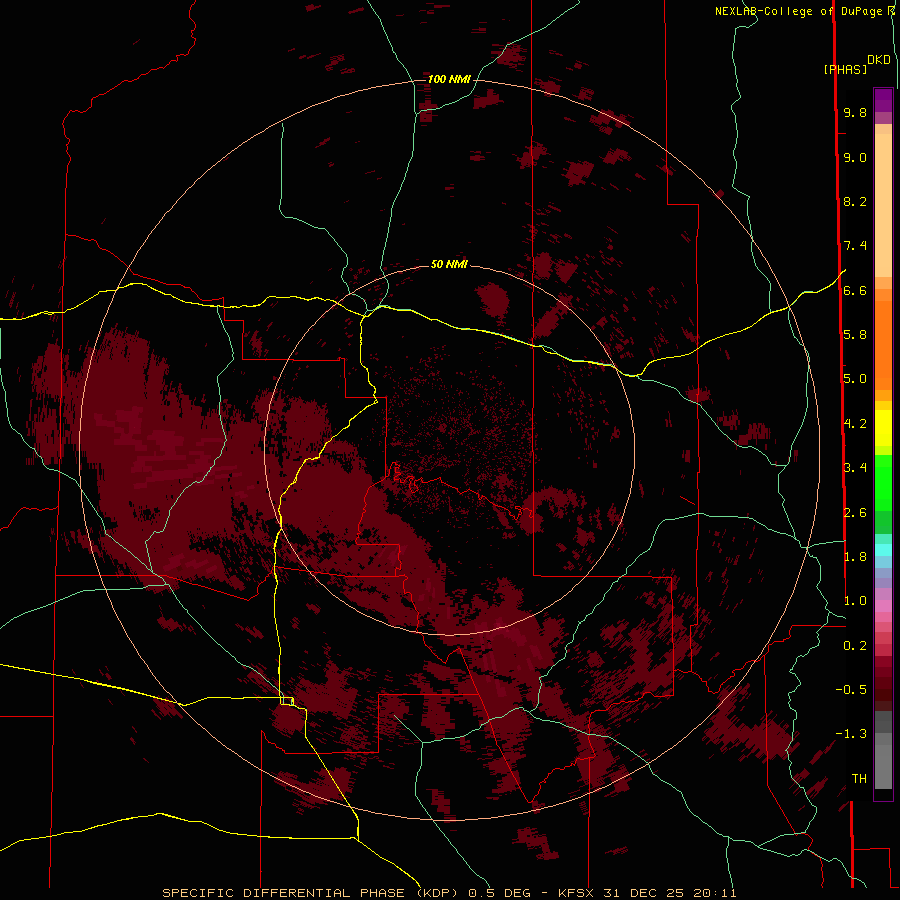
Task: Click the cyan segment of the color bar
Action: pyautogui.click(x=883, y=550)
